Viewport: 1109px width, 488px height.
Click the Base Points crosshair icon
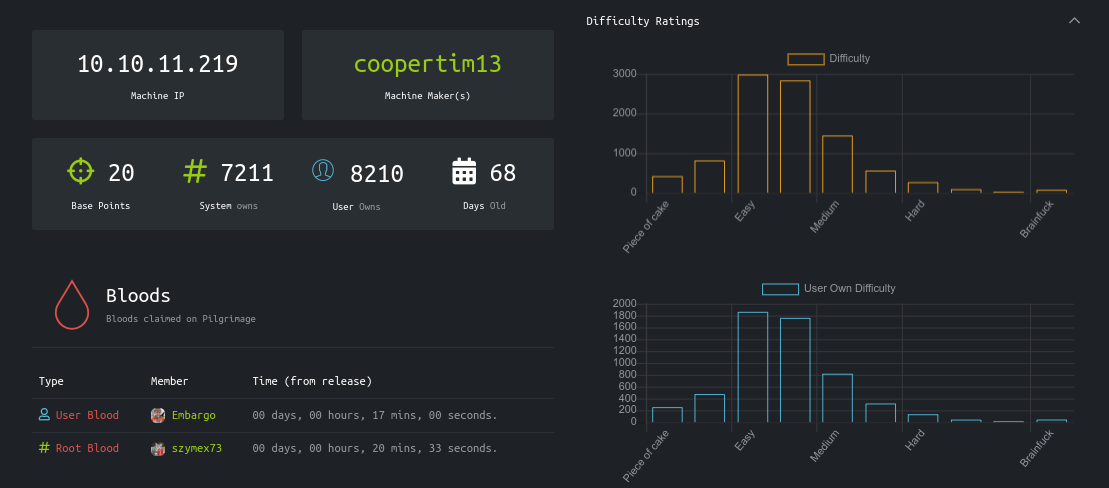click(x=81, y=172)
